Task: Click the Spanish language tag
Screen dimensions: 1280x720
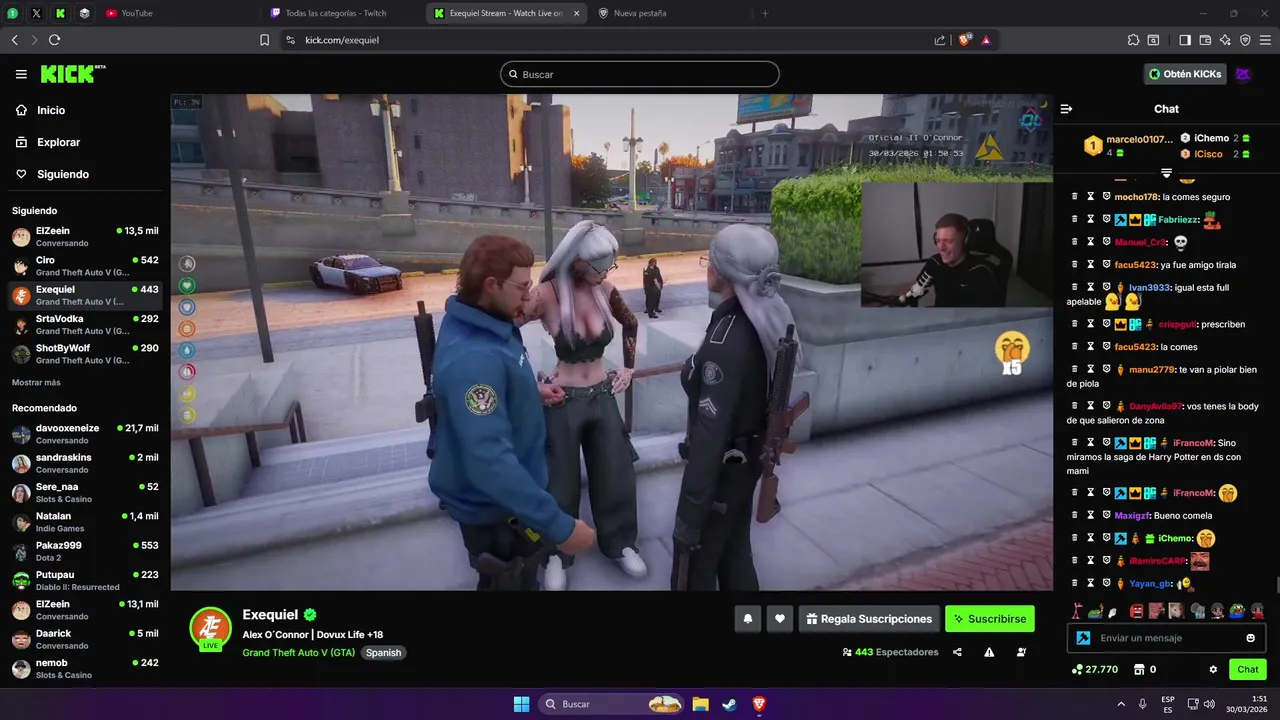Action: point(383,653)
